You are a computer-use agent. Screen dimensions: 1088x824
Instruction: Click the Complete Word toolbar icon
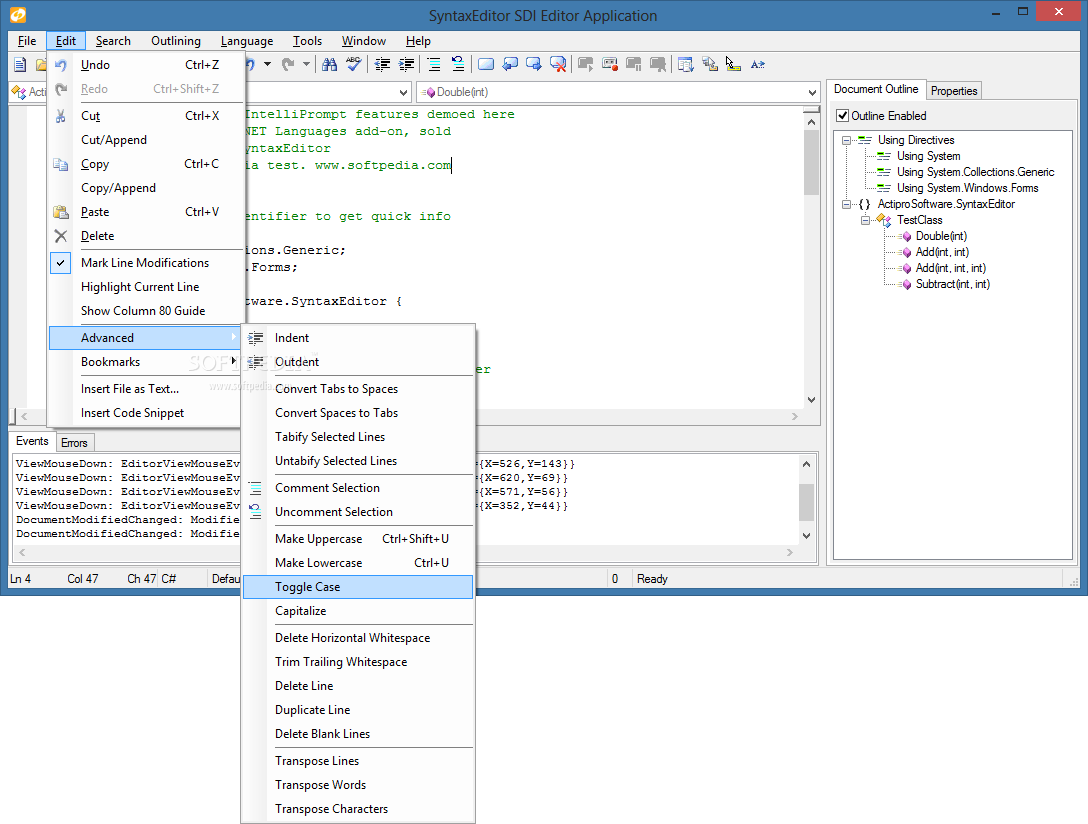tap(758, 65)
